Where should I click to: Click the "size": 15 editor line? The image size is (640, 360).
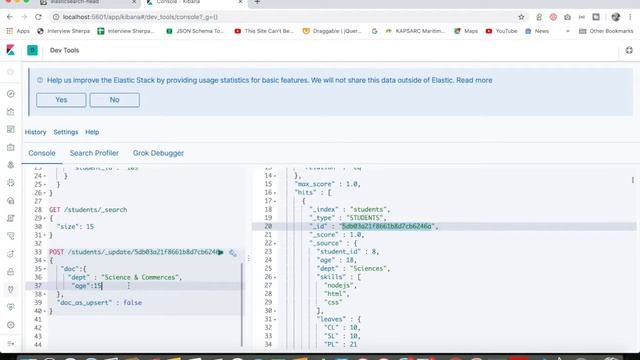click(x=75, y=227)
